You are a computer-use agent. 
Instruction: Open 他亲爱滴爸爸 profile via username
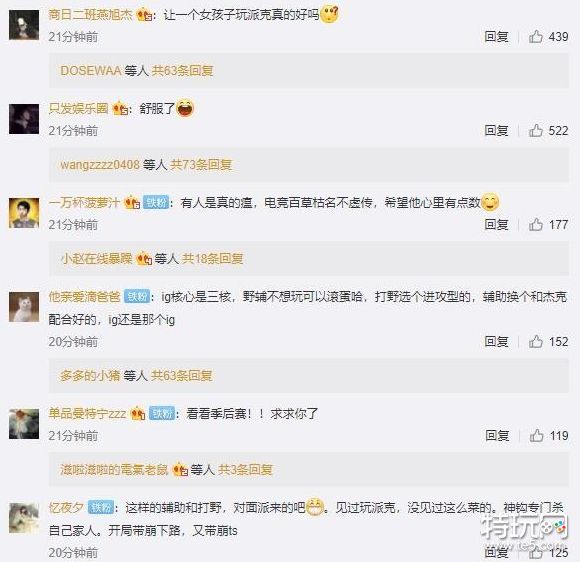pos(84,296)
